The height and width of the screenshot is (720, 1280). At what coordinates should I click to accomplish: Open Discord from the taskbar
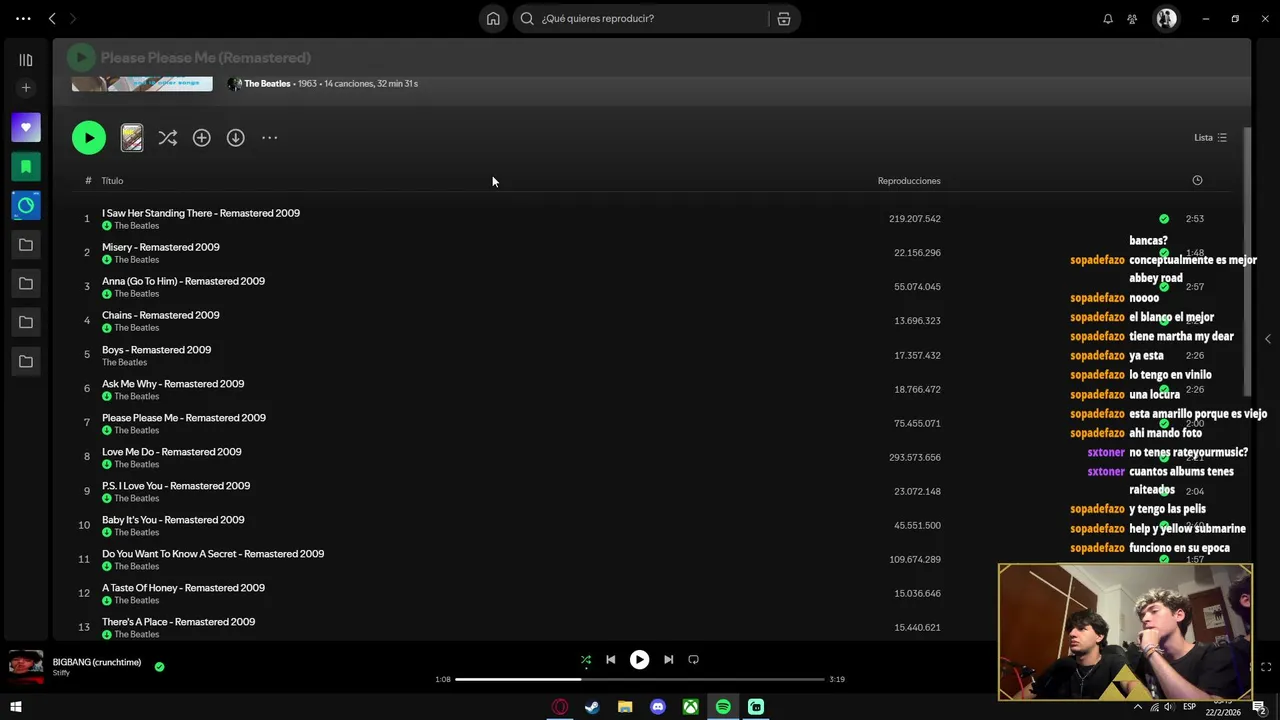[x=657, y=707]
